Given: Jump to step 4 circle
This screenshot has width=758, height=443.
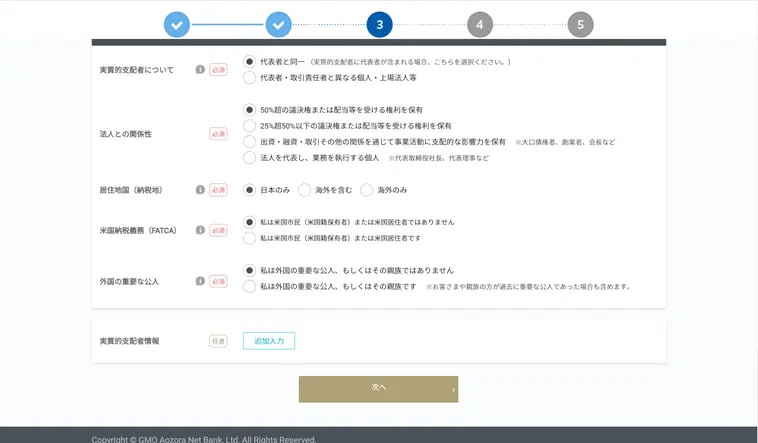Looking at the screenshot, I should click(480, 24).
